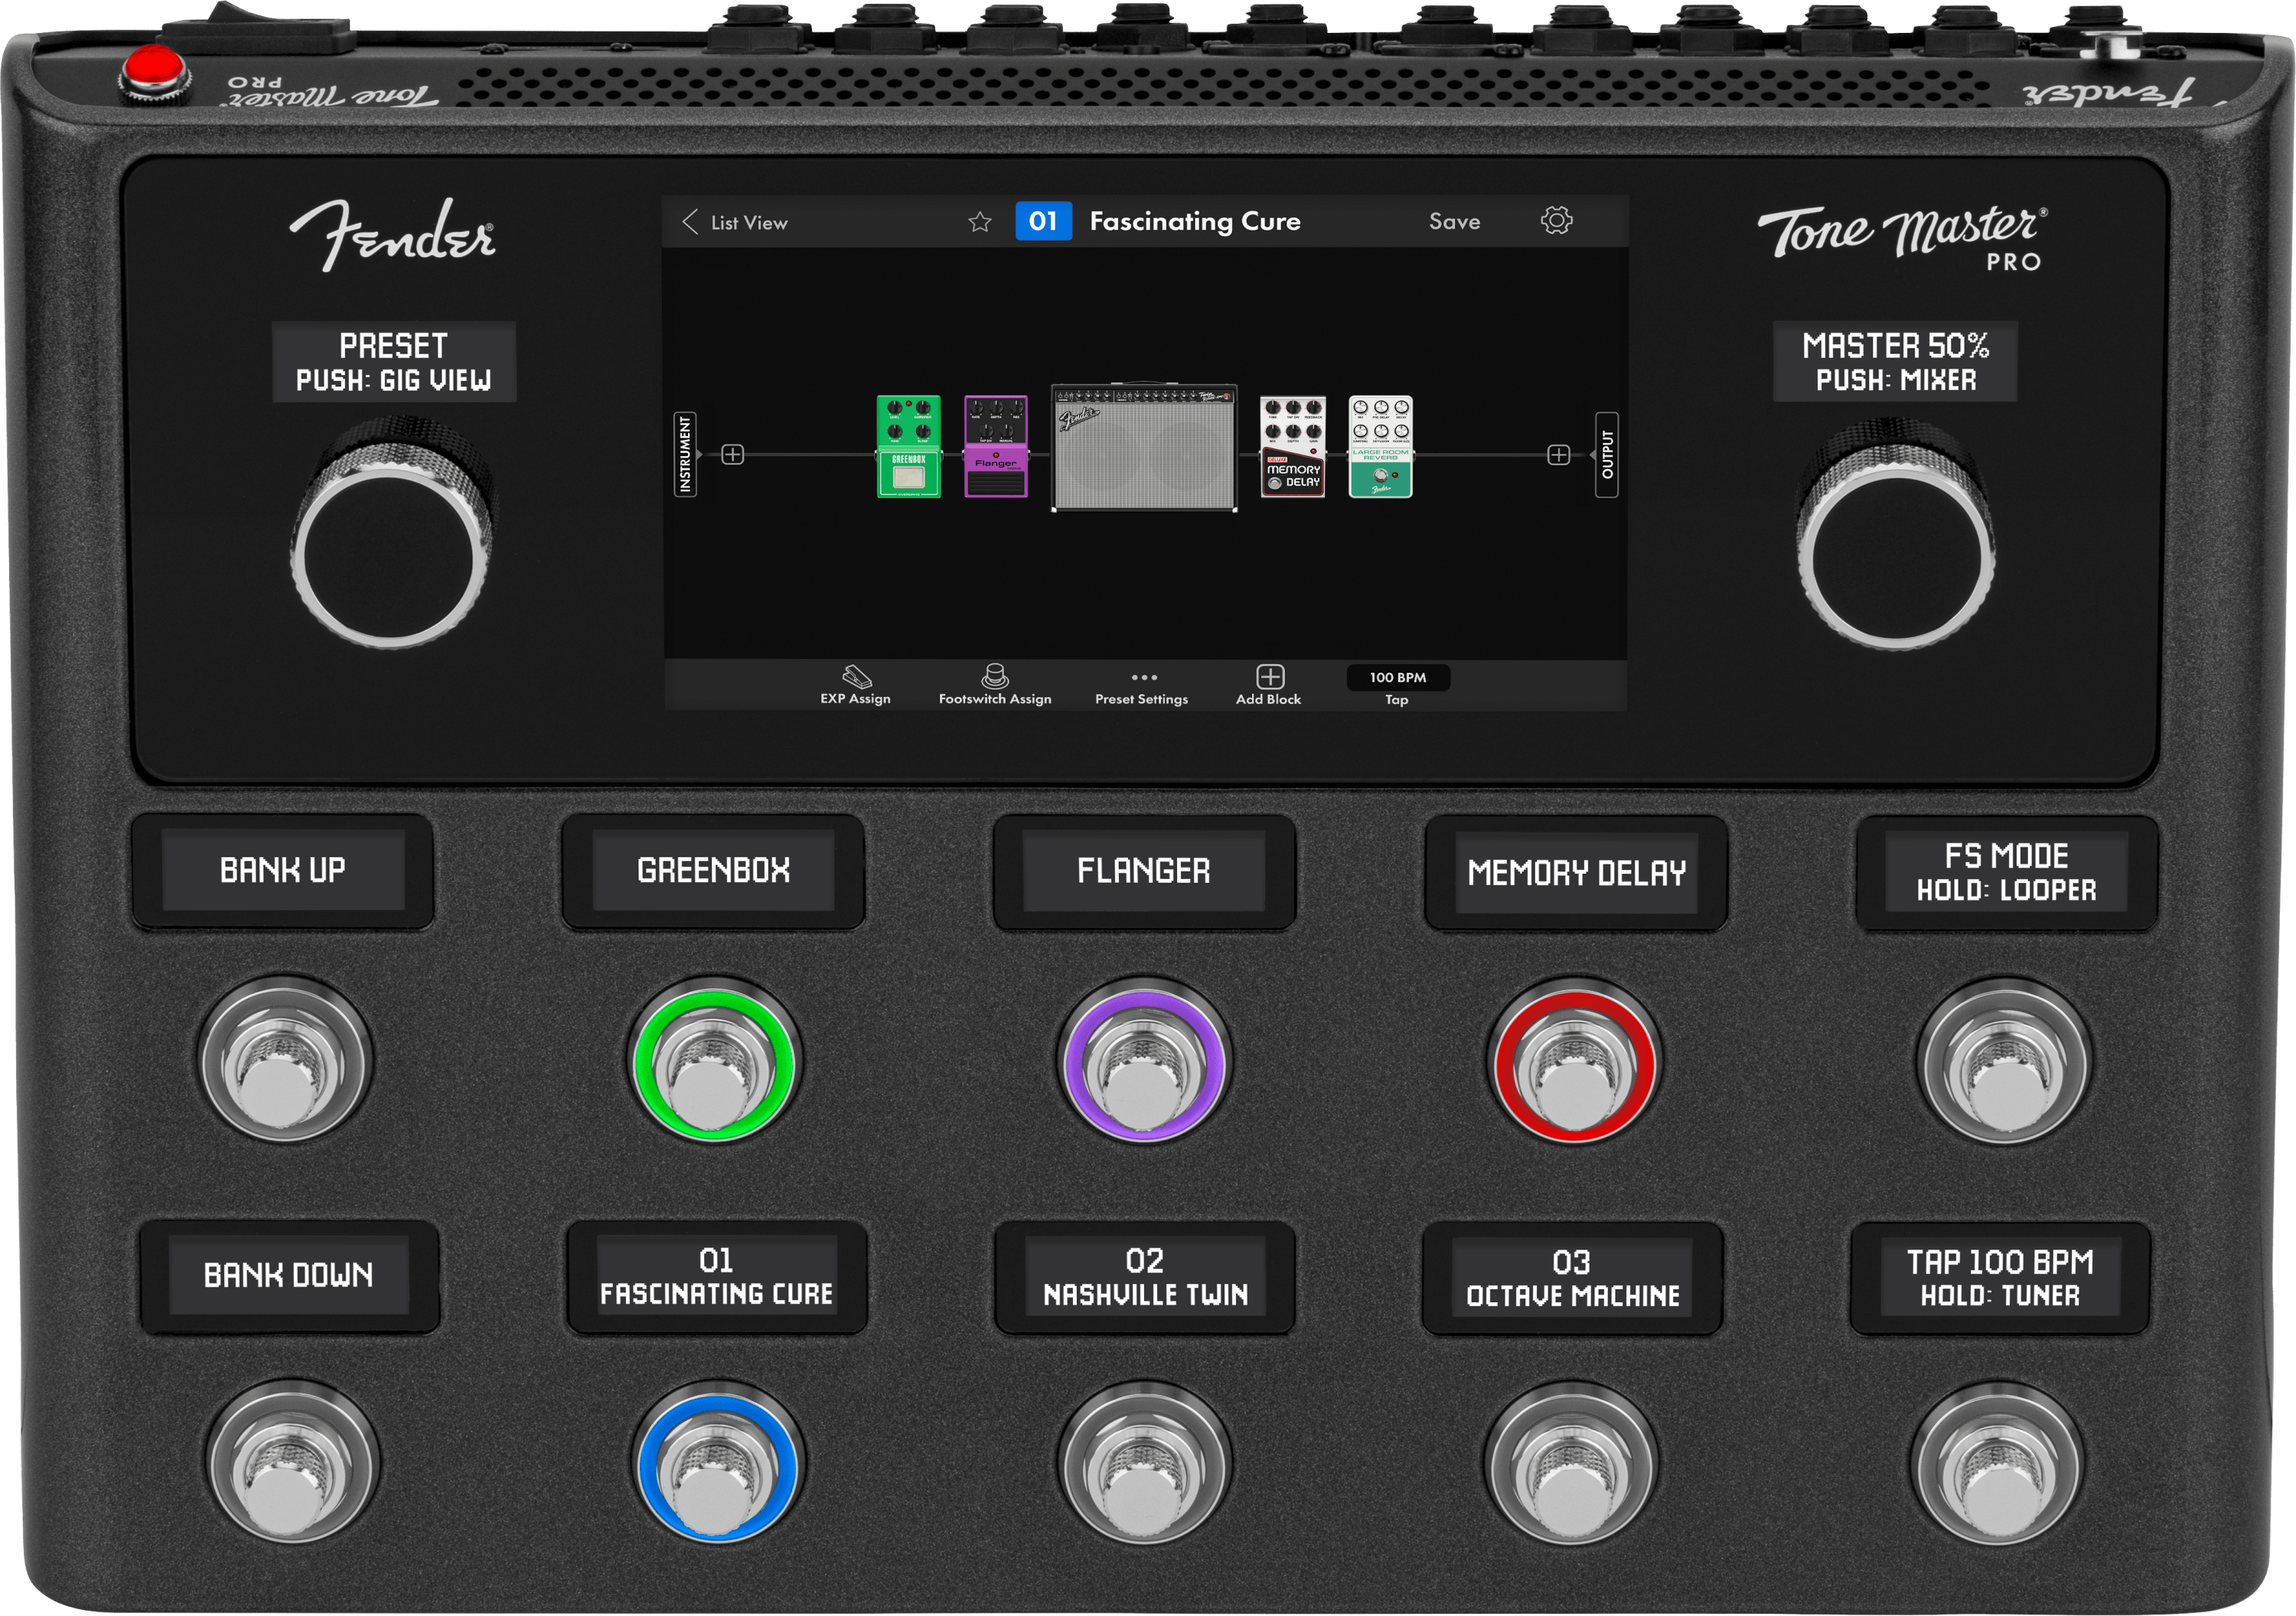The height and width of the screenshot is (1616, 2296).
Task: Toggle the green Greenbox footswitch
Action: pyautogui.click(x=713, y=1062)
